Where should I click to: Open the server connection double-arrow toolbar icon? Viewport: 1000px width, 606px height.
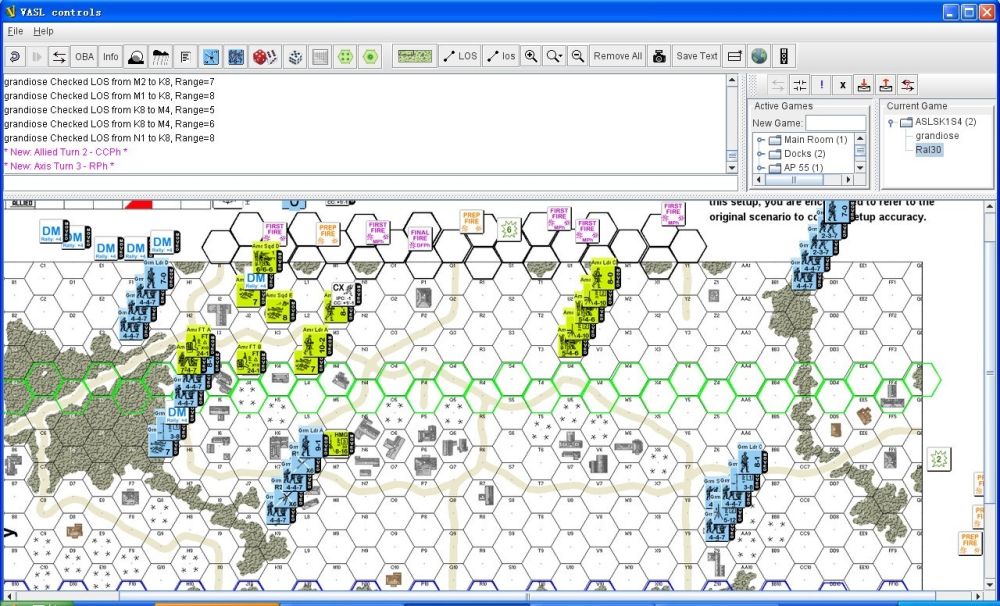(x=59, y=56)
